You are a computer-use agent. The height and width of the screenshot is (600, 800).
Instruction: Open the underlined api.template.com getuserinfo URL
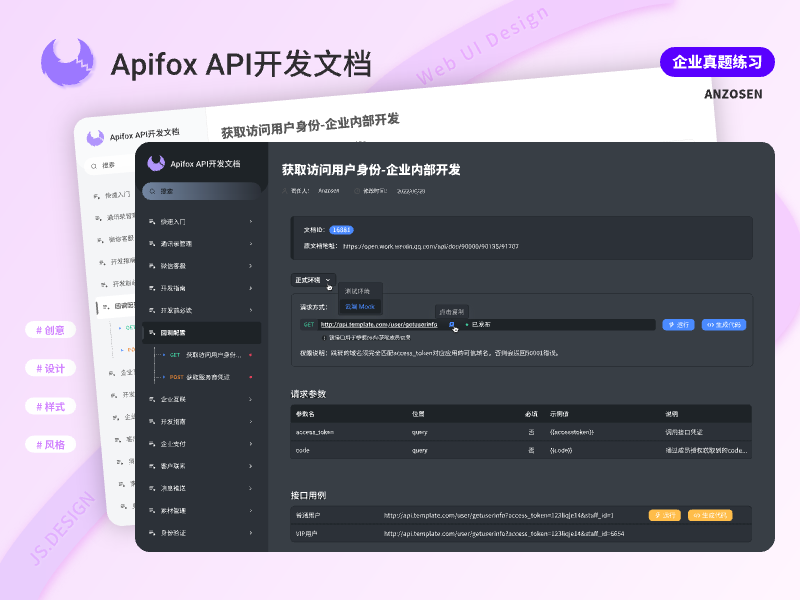(379, 324)
